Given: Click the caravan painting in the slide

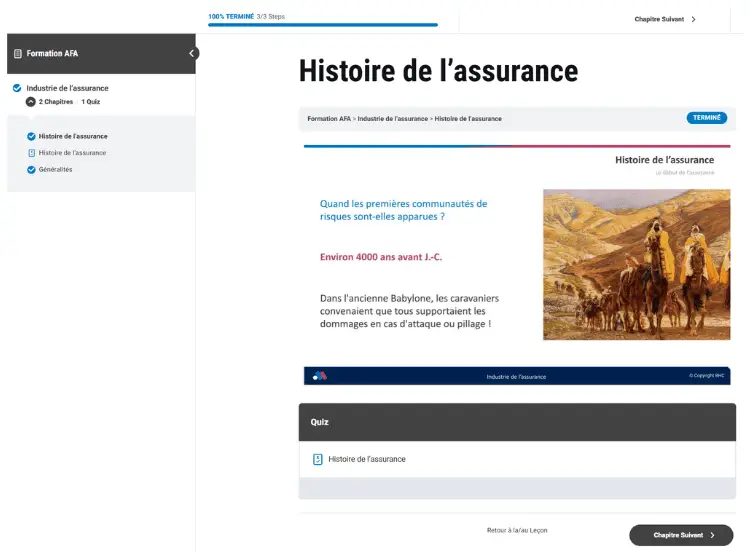Looking at the screenshot, I should point(636,265).
